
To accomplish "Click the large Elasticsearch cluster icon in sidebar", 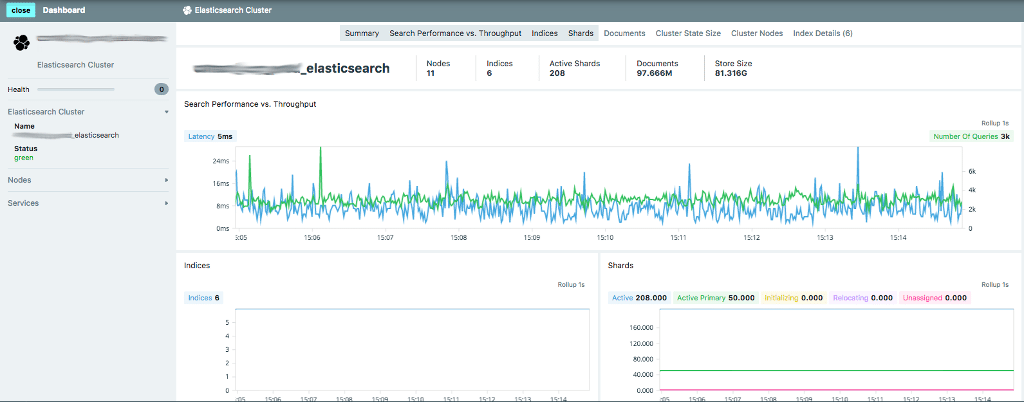I will pos(21,42).
